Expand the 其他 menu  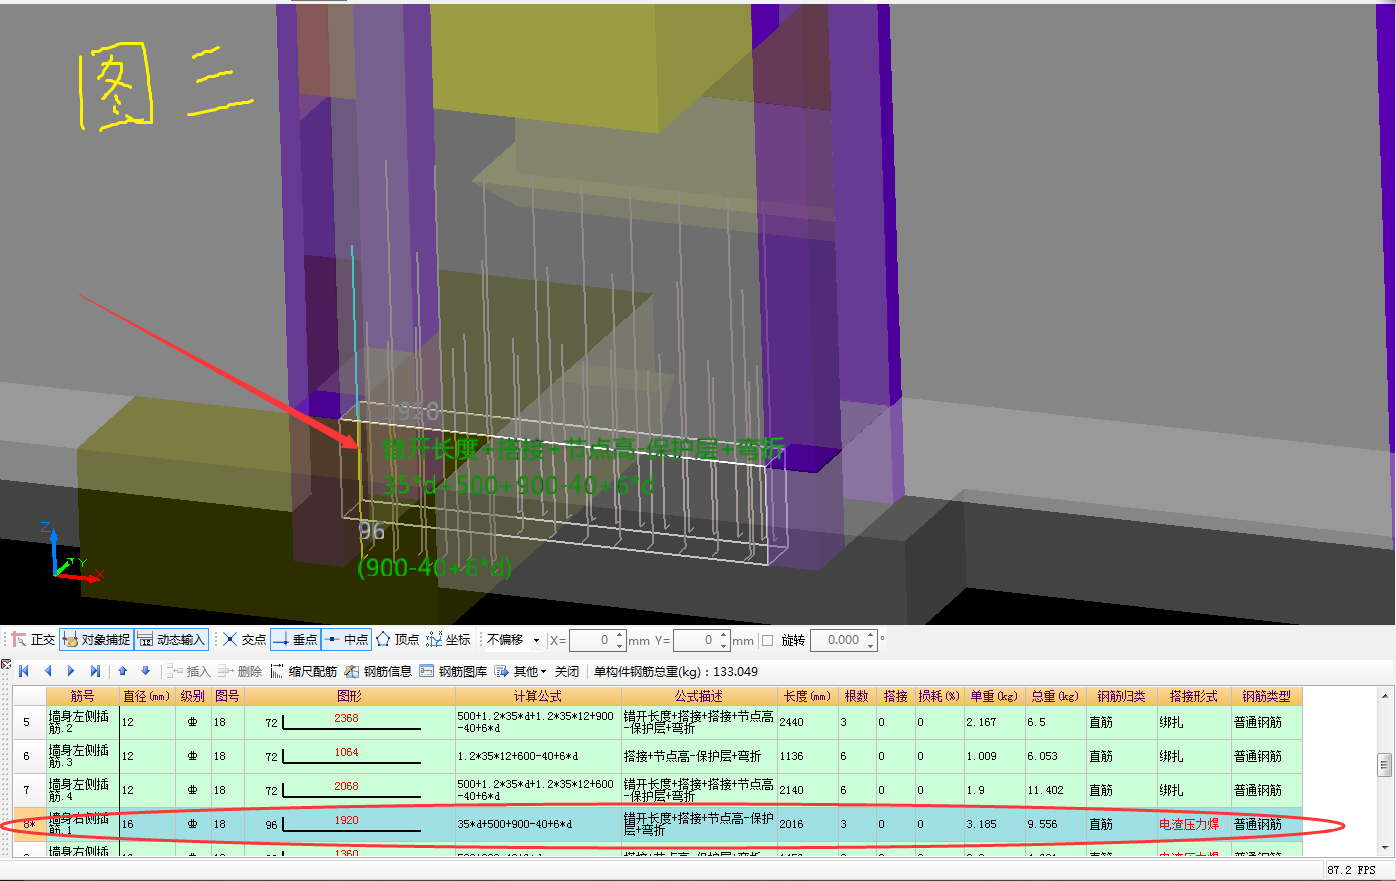pos(521,671)
